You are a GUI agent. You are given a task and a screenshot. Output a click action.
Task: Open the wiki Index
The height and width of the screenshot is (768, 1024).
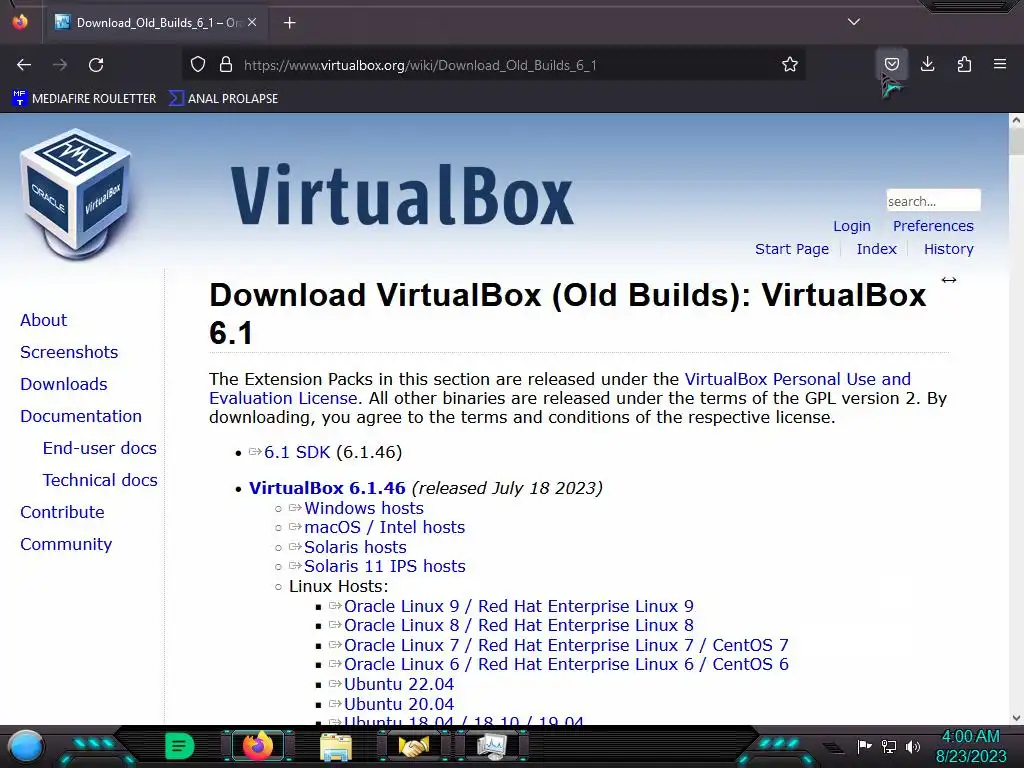(876, 249)
